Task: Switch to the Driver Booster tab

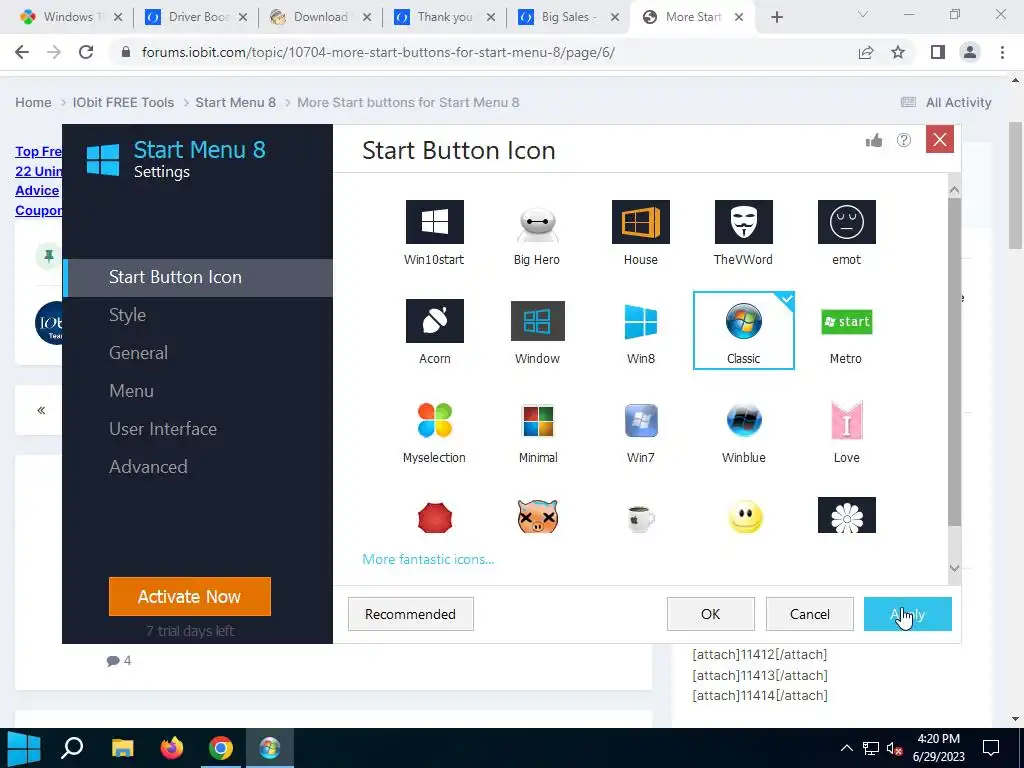Action: point(196,17)
